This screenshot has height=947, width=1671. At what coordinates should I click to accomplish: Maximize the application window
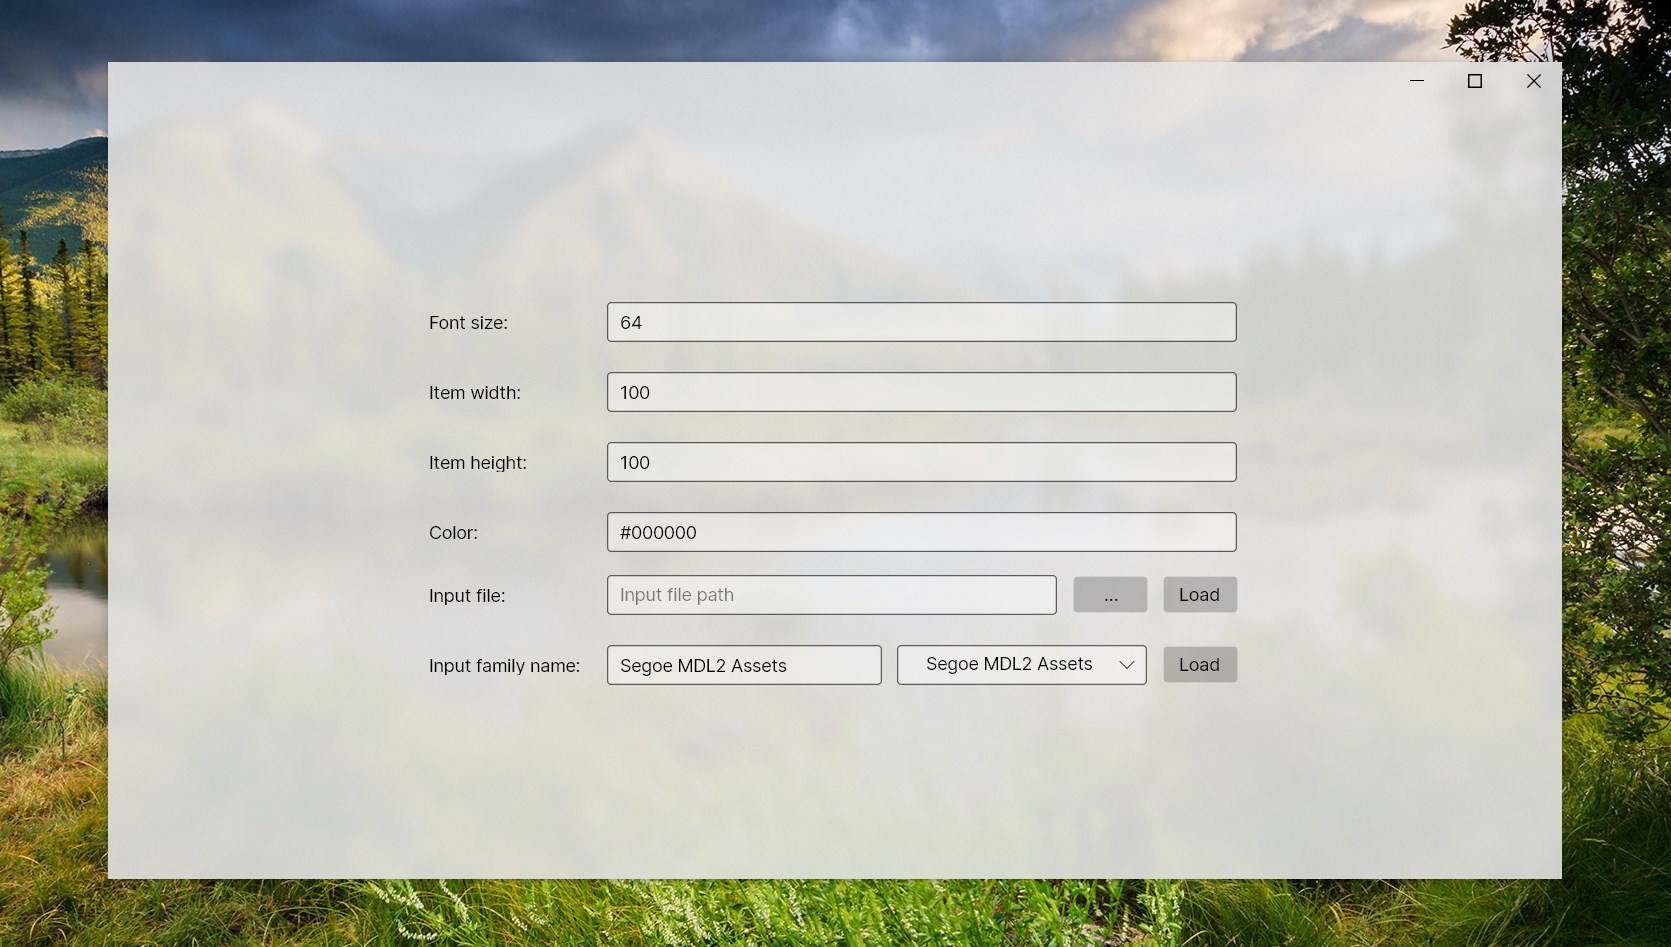[1475, 81]
